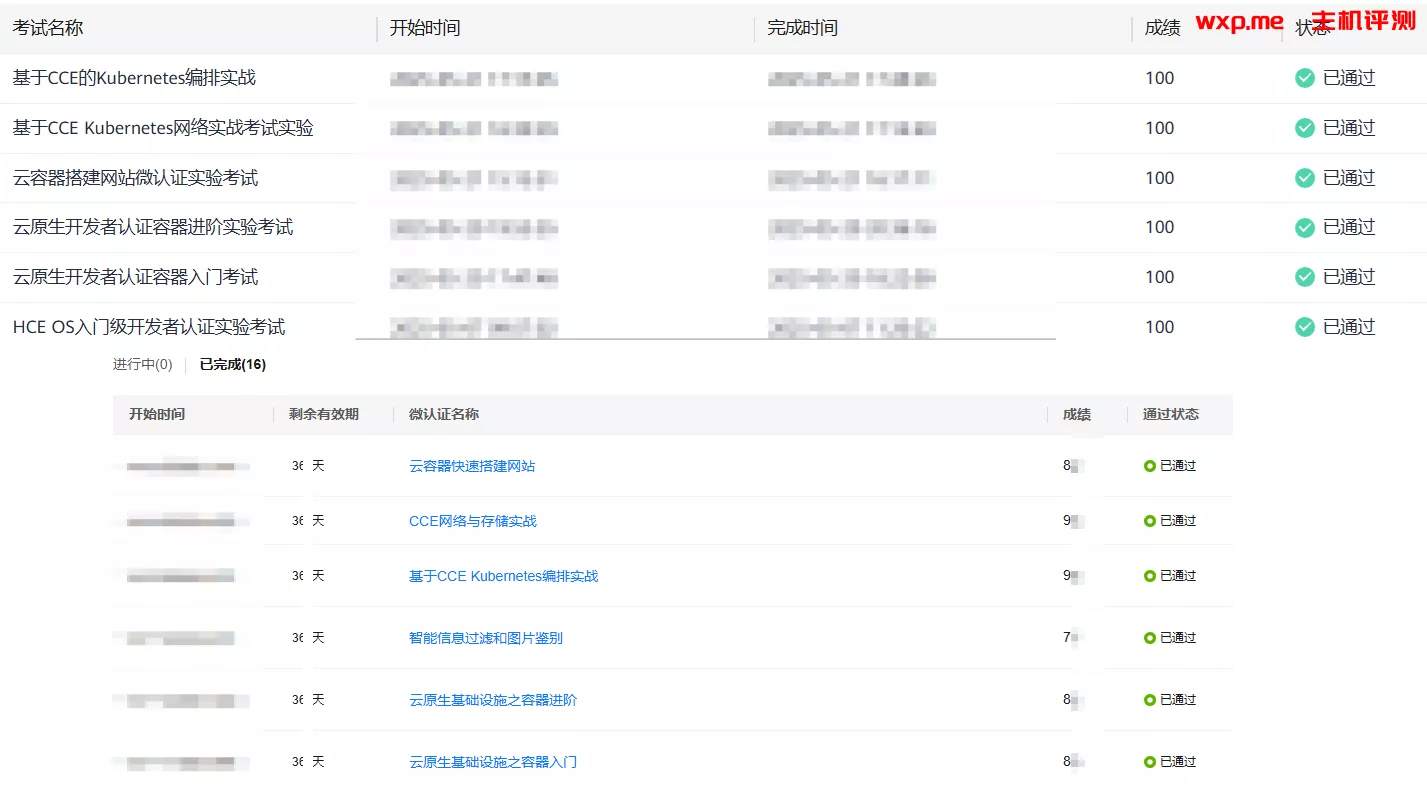Click green check icon for HCE OS入门级开发者认证实验考试

click(1305, 327)
